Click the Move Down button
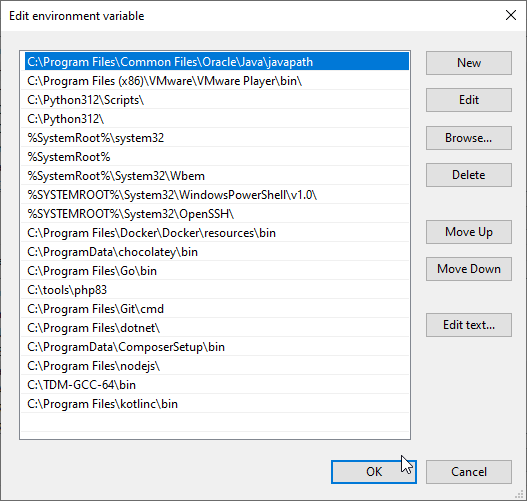The image size is (527, 501). 469,269
